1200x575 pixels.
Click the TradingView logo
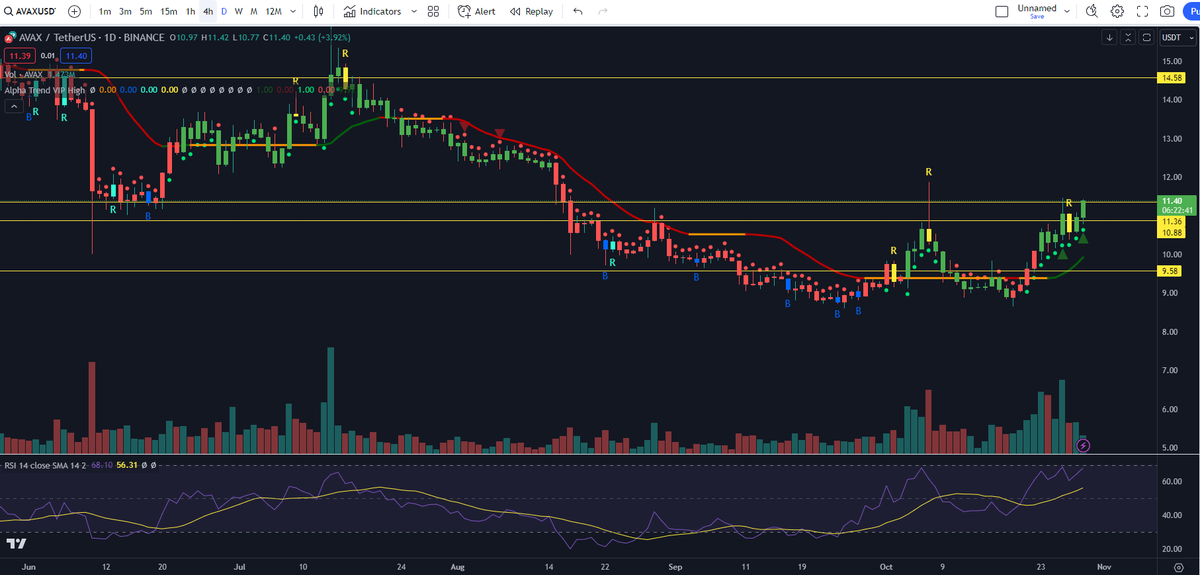[16, 543]
